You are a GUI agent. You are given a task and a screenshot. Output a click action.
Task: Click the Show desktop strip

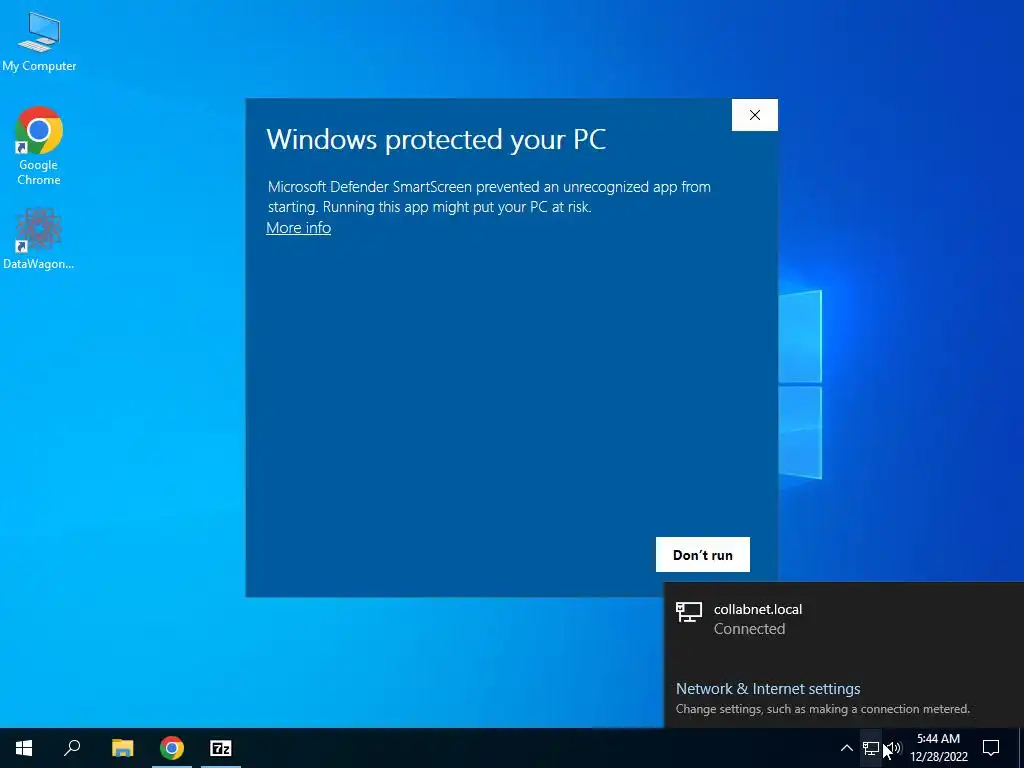click(x=1021, y=748)
